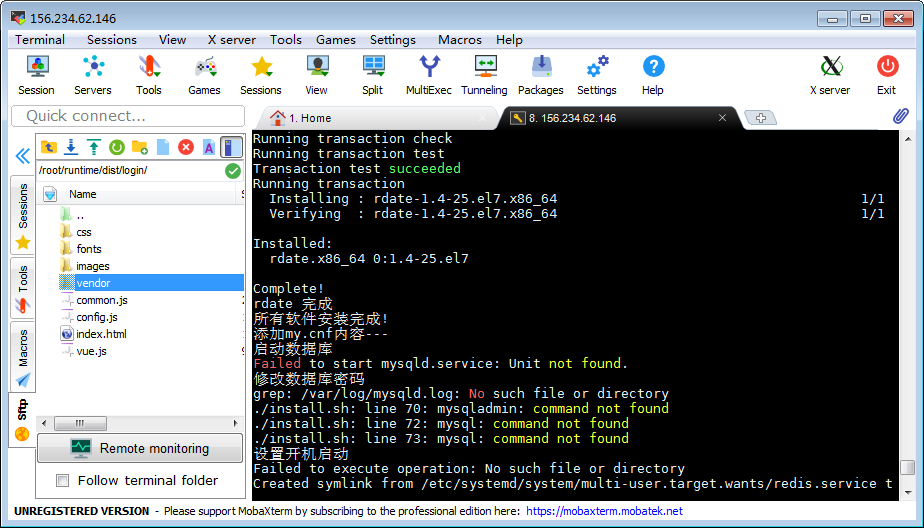The image size is (924, 528).
Task: Click the Remote monitoring button
Action: click(x=140, y=449)
